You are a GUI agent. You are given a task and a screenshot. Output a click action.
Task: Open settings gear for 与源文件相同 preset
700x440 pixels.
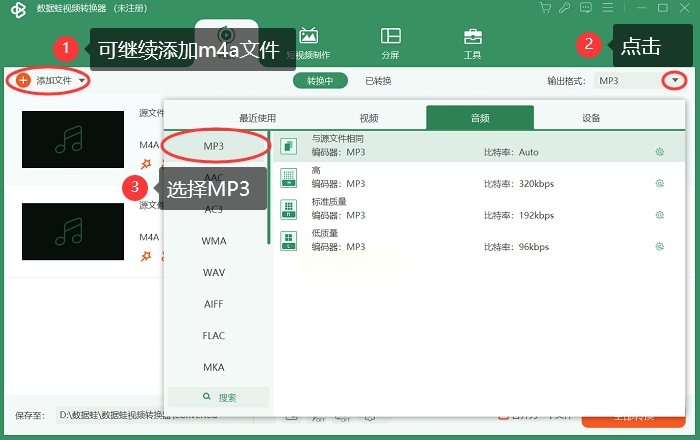[x=659, y=152]
